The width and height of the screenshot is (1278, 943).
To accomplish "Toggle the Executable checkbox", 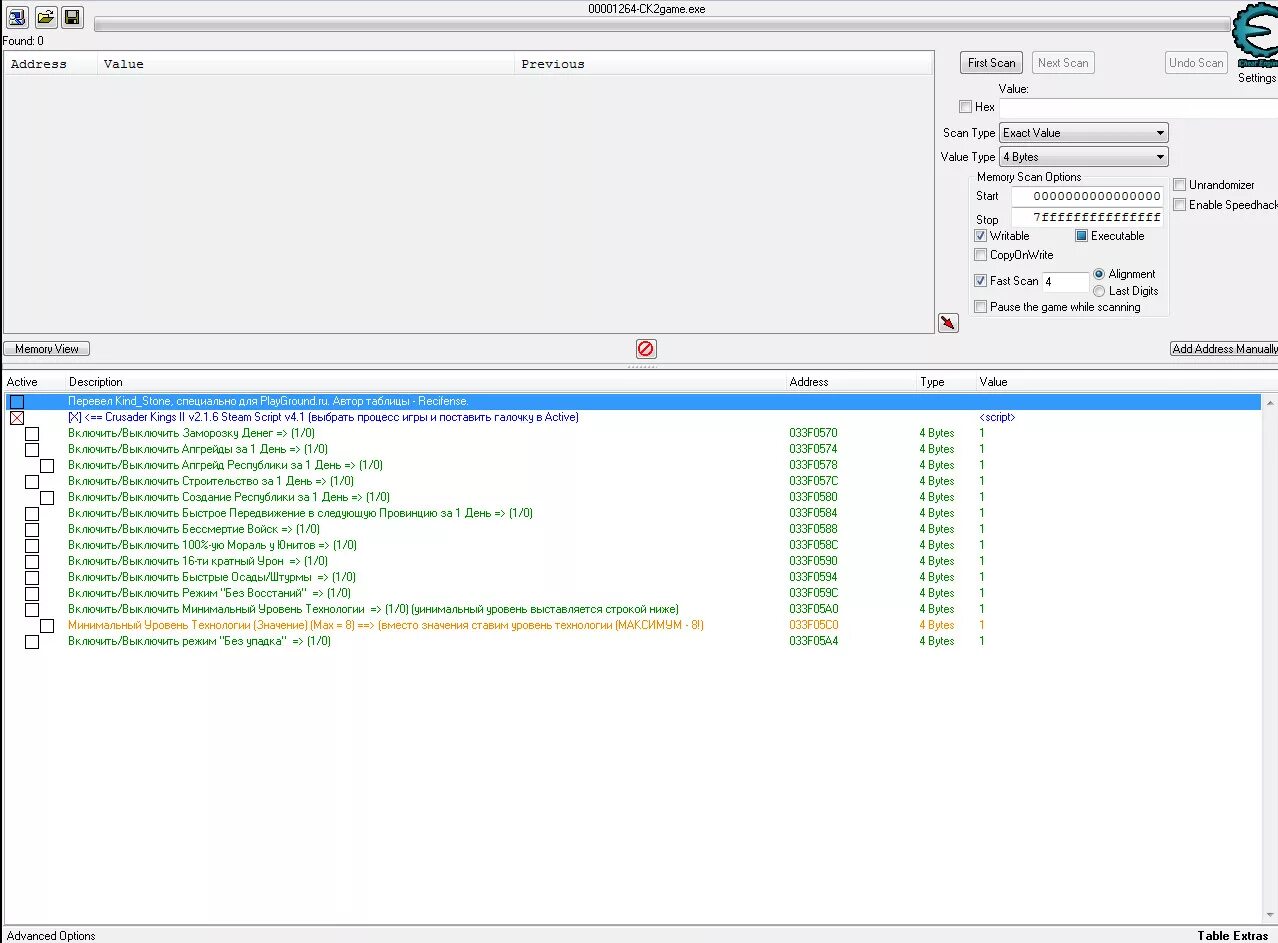I will 1081,236.
